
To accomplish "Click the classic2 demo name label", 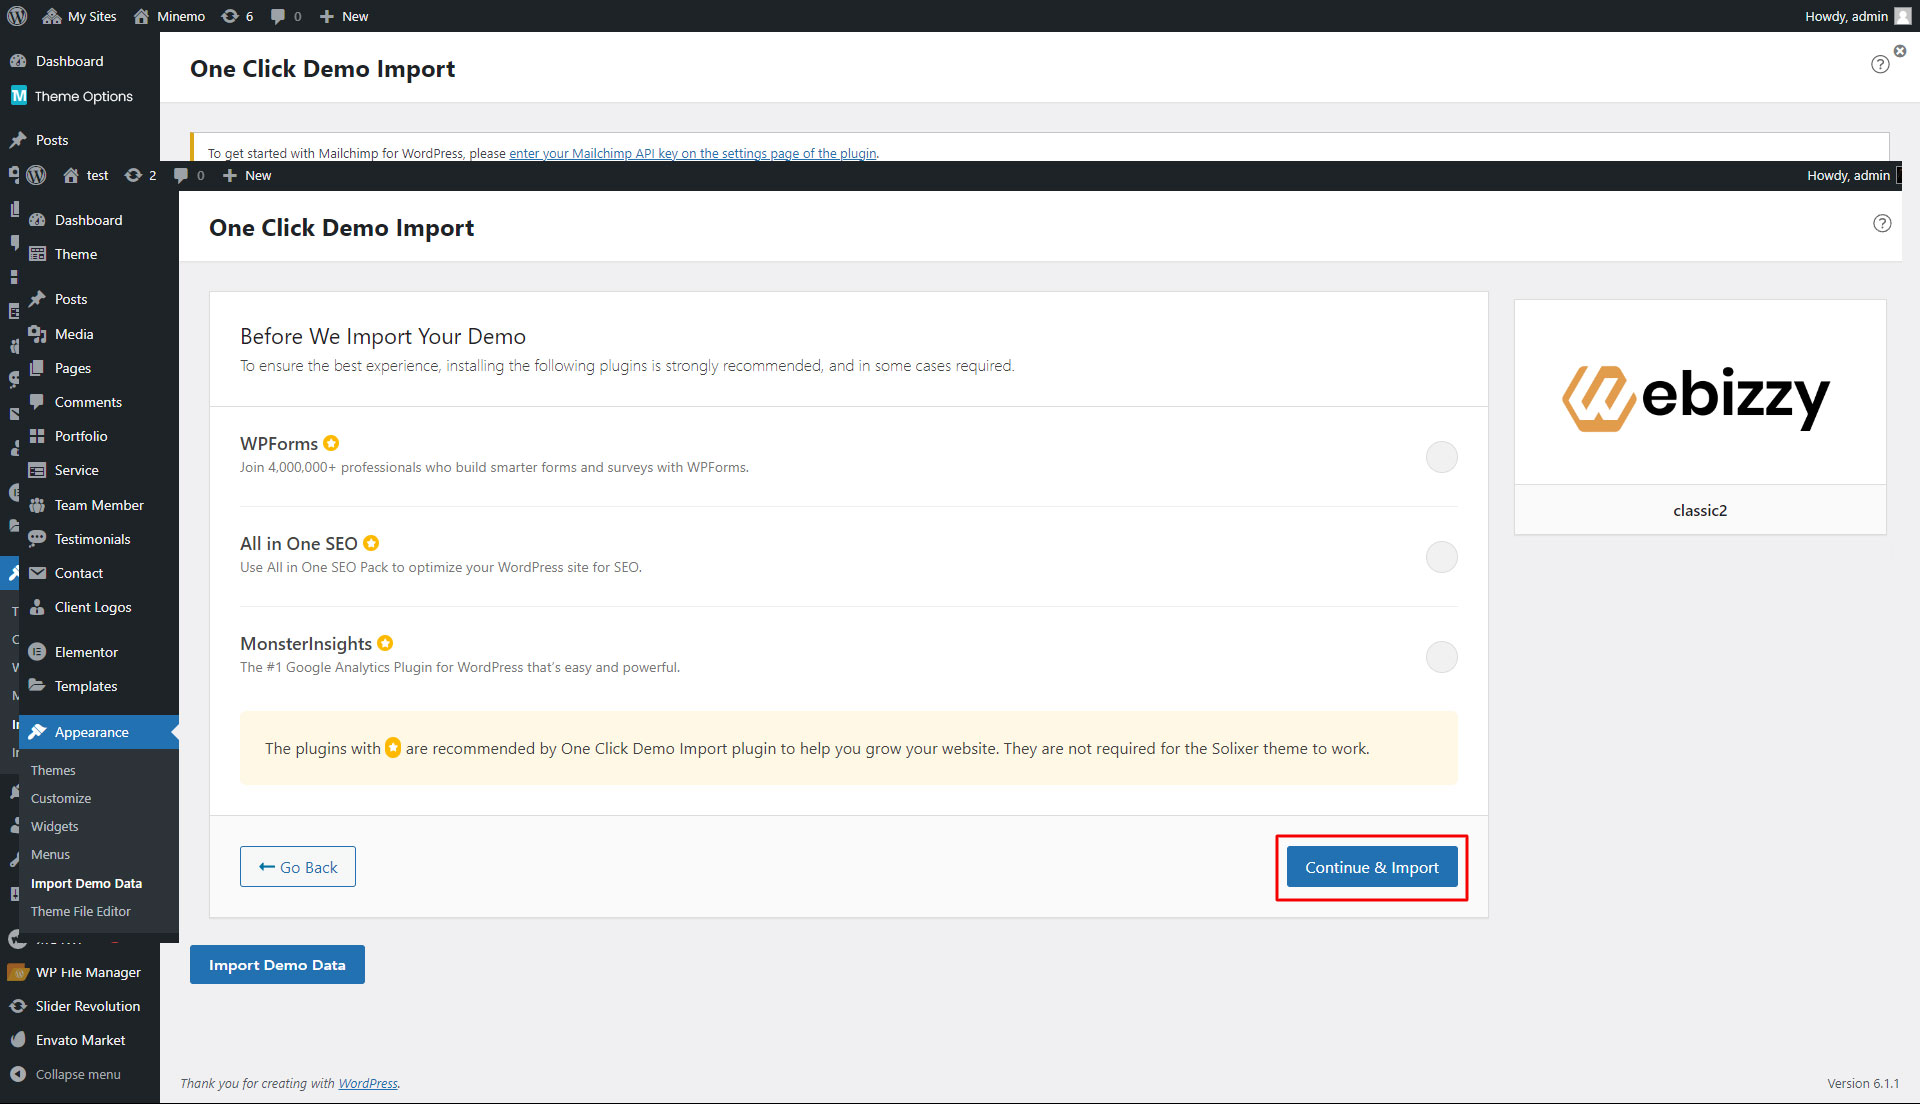I will (1700, 510).
